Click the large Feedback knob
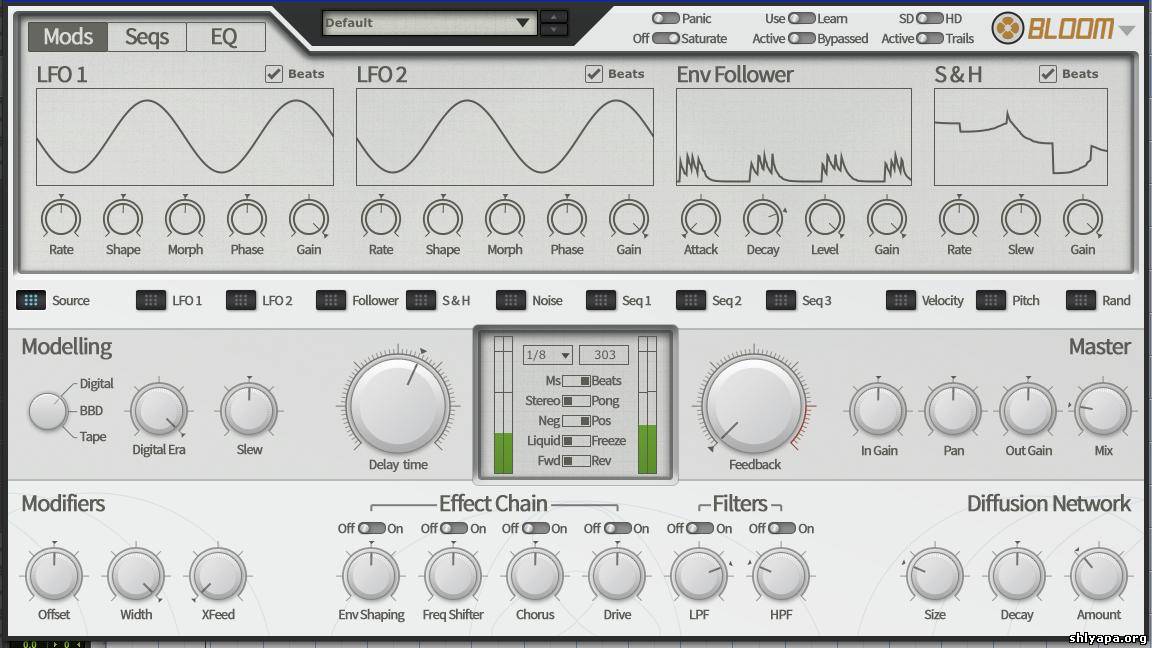This screenshot has width=1152, height=648. tap(754, 404)
